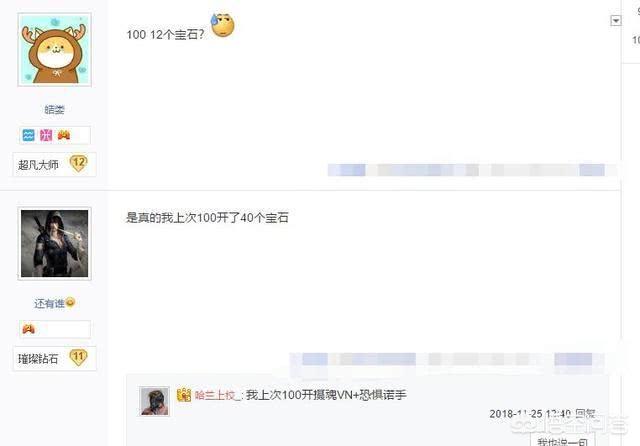This screenshot has width=640, height=446.
Task: Click the level 11 gold heart badge
Action: tap(78, 357)
